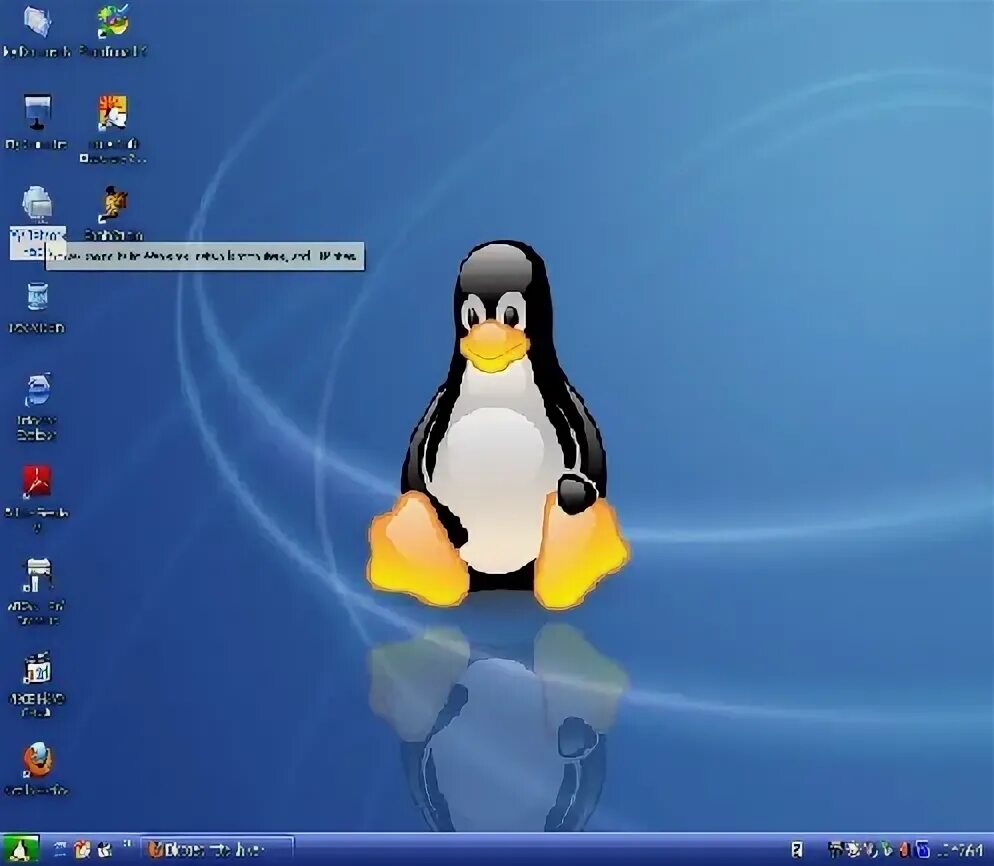The height and width of the screenshot is (866, 994).
Task: Open the printer-shaped shortcut icon
Action: tap(37, 574)
